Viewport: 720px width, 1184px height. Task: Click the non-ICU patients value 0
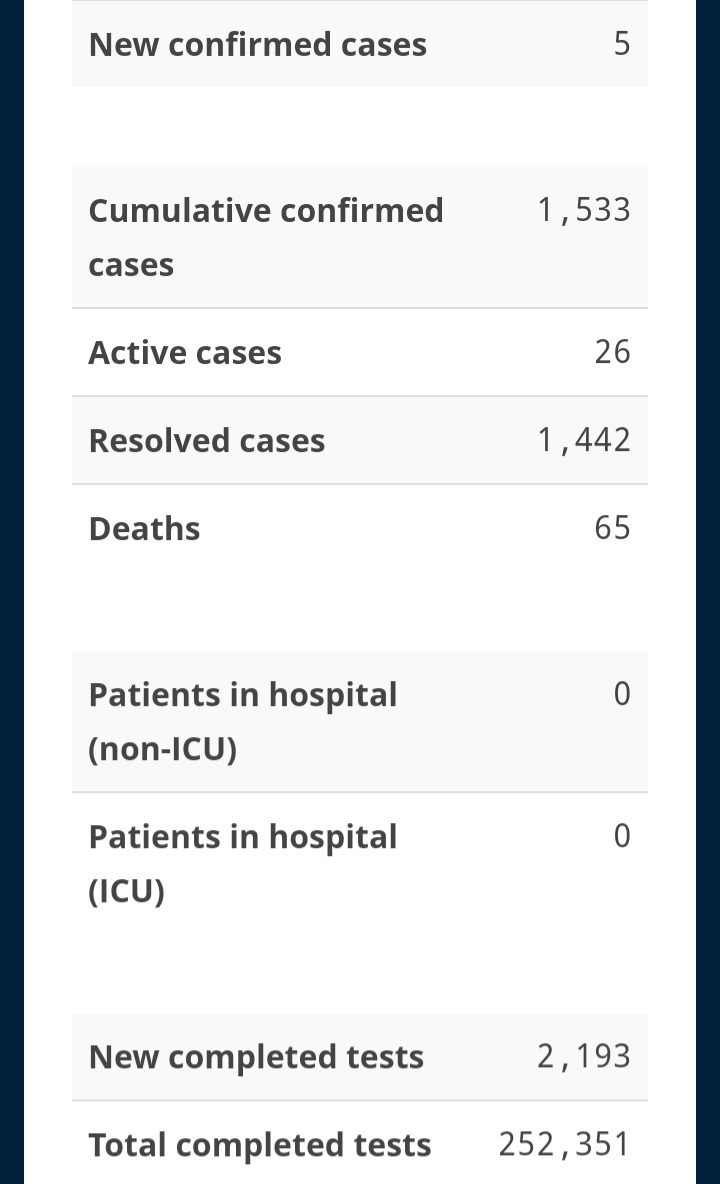(621, 694)
